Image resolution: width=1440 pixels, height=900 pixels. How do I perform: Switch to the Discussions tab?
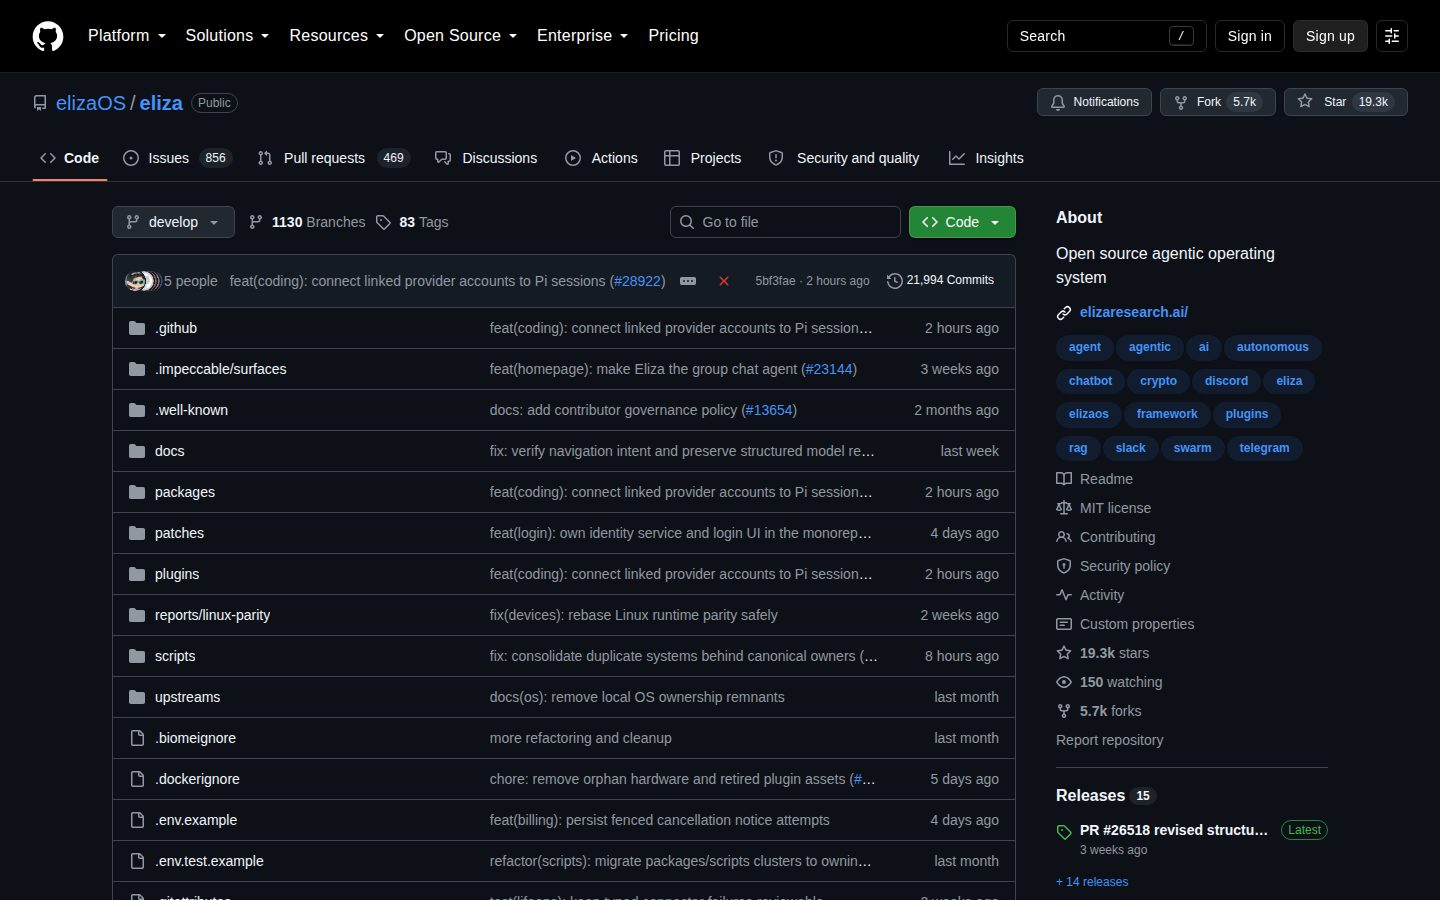coord(486,158)
